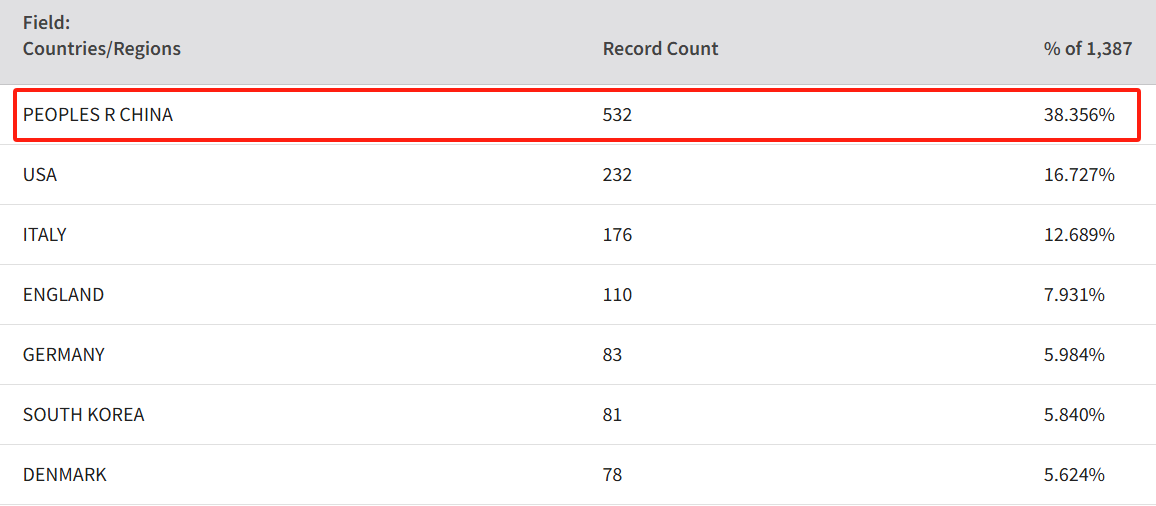Click the record count 110 for England
The width and height of the screenshot is (1156, 506).
click(618, 295)
